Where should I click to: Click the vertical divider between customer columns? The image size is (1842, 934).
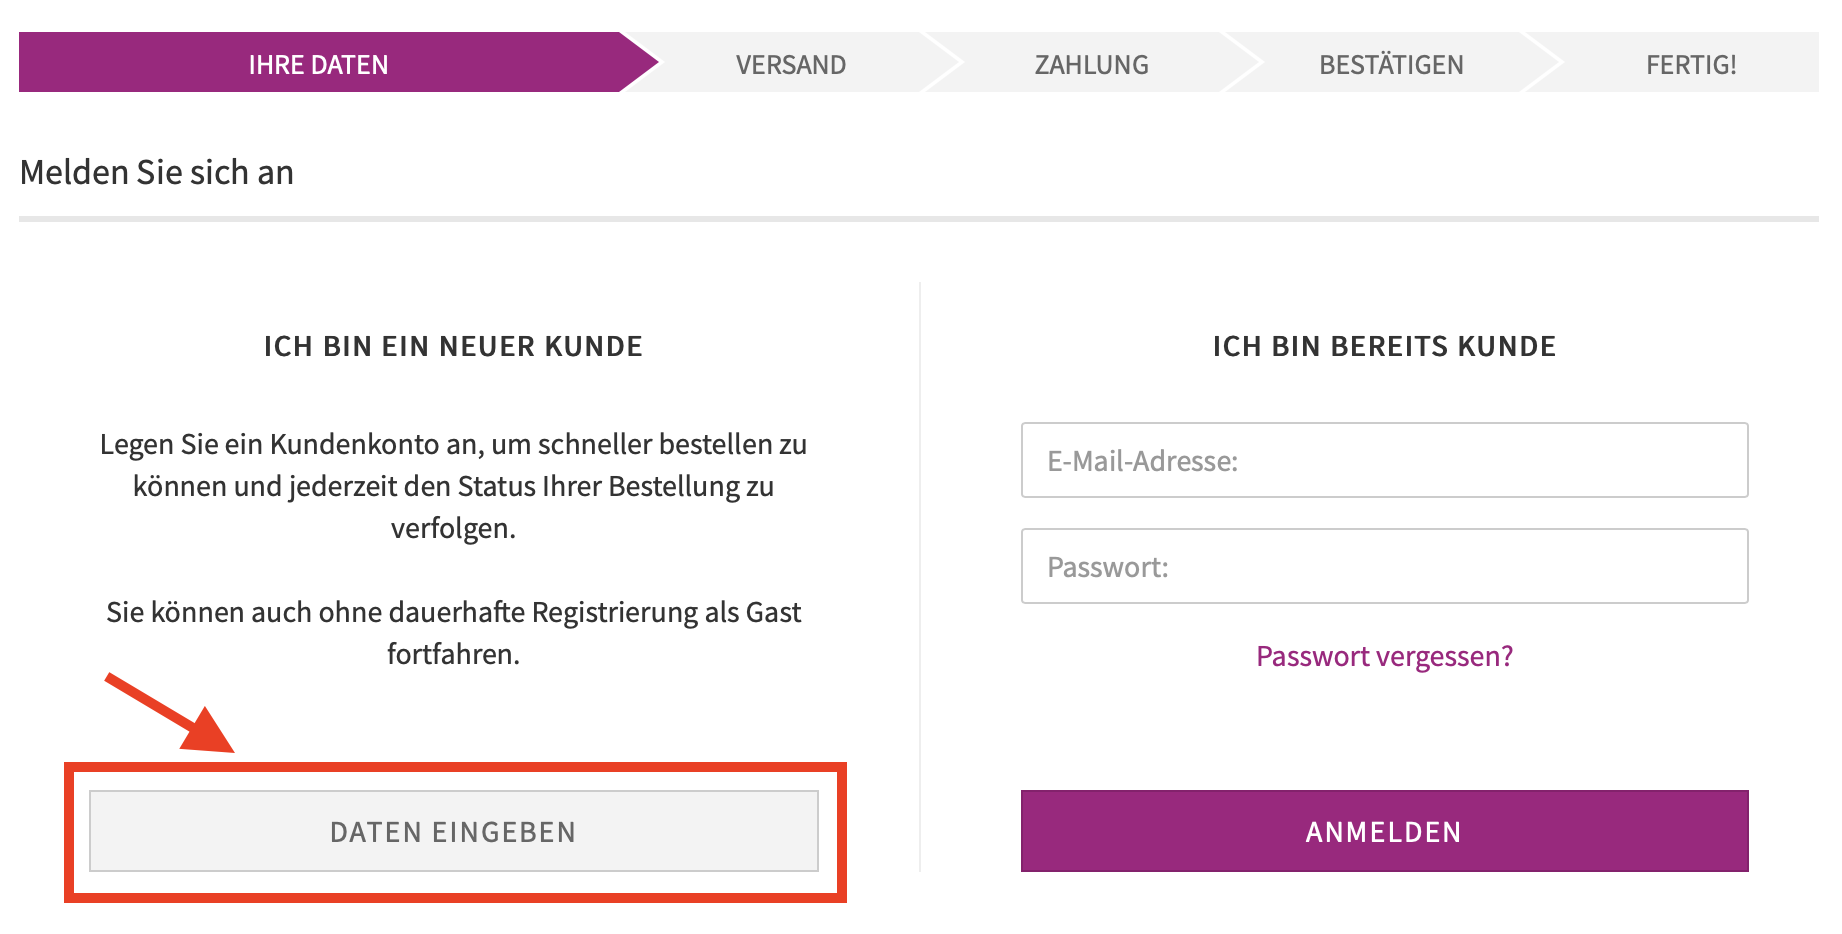point(920,577)
